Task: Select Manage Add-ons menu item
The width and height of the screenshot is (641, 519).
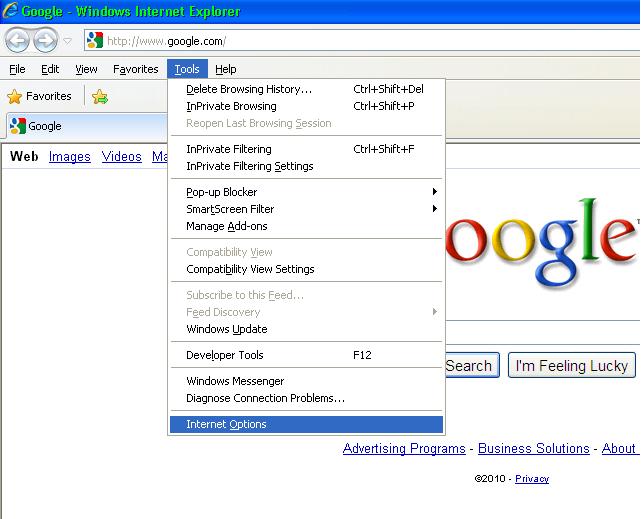Action: (306, 226)
